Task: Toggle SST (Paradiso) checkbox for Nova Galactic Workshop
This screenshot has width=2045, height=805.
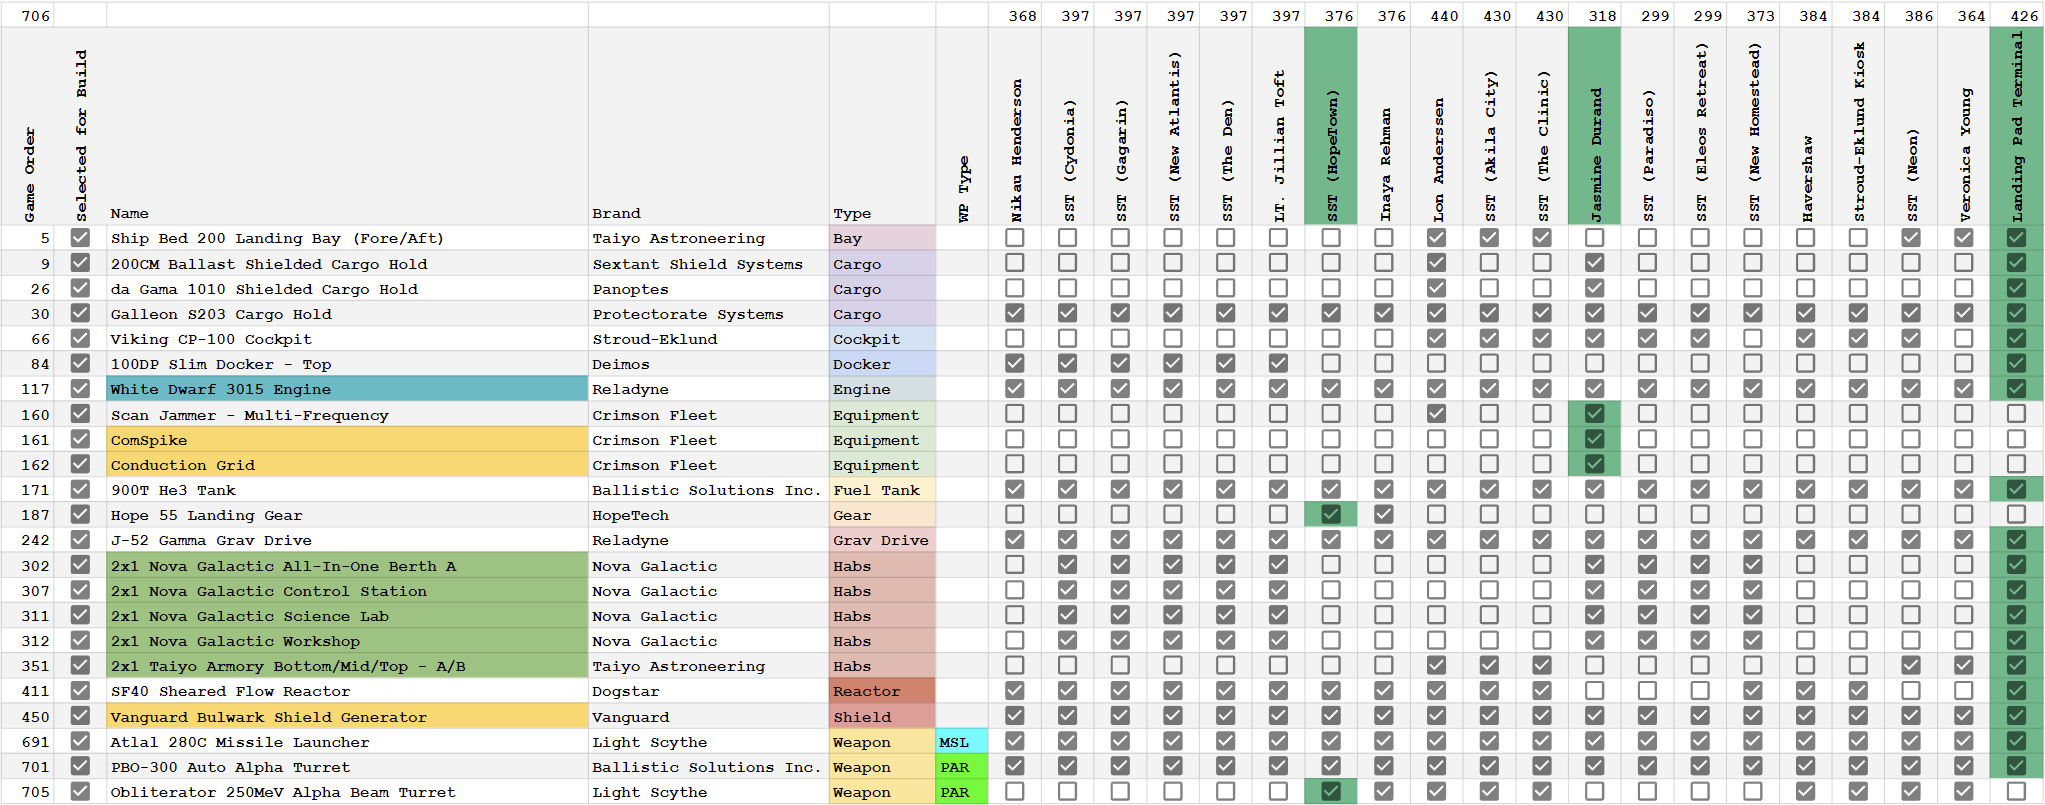Action: click(1647, 640)
